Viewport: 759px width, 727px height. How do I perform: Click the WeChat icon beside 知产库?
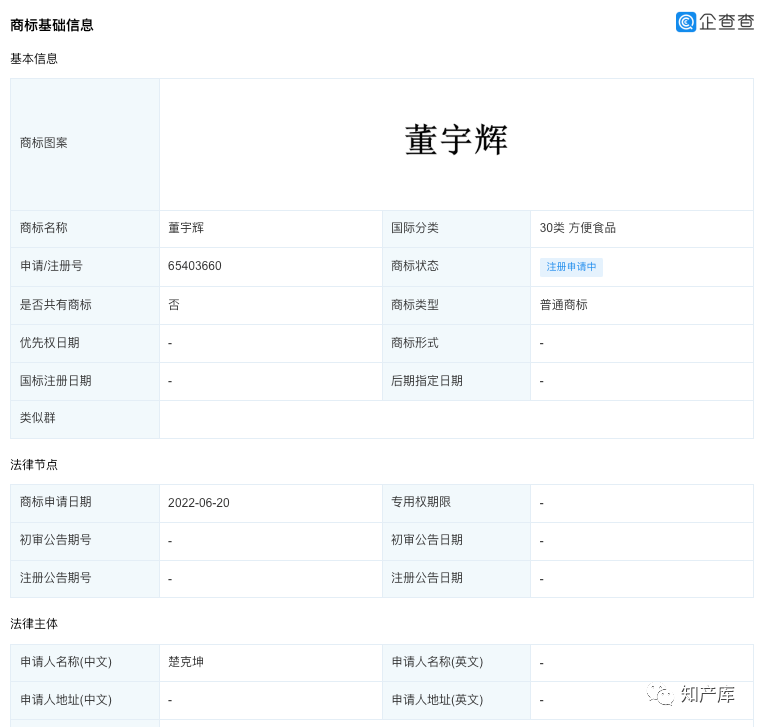click(660, 694)
